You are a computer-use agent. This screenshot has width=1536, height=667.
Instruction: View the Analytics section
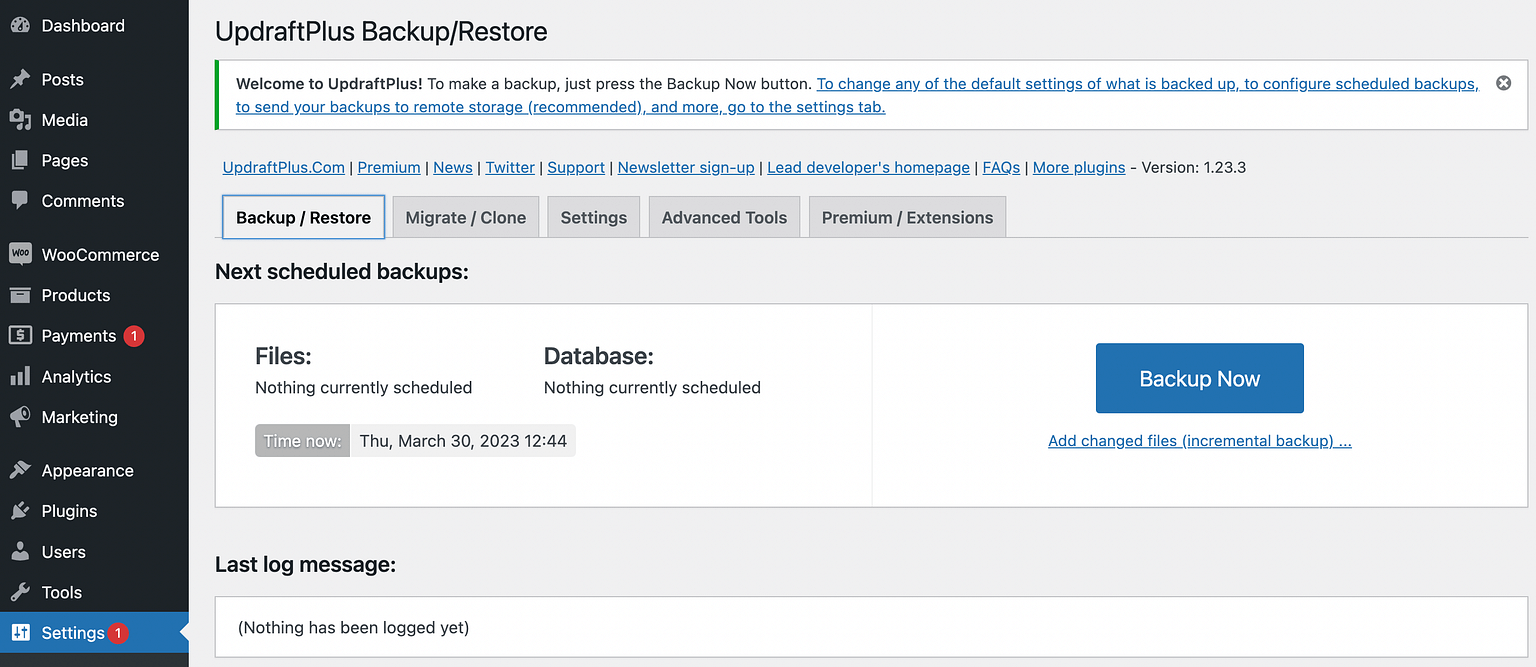coord(76,376)
